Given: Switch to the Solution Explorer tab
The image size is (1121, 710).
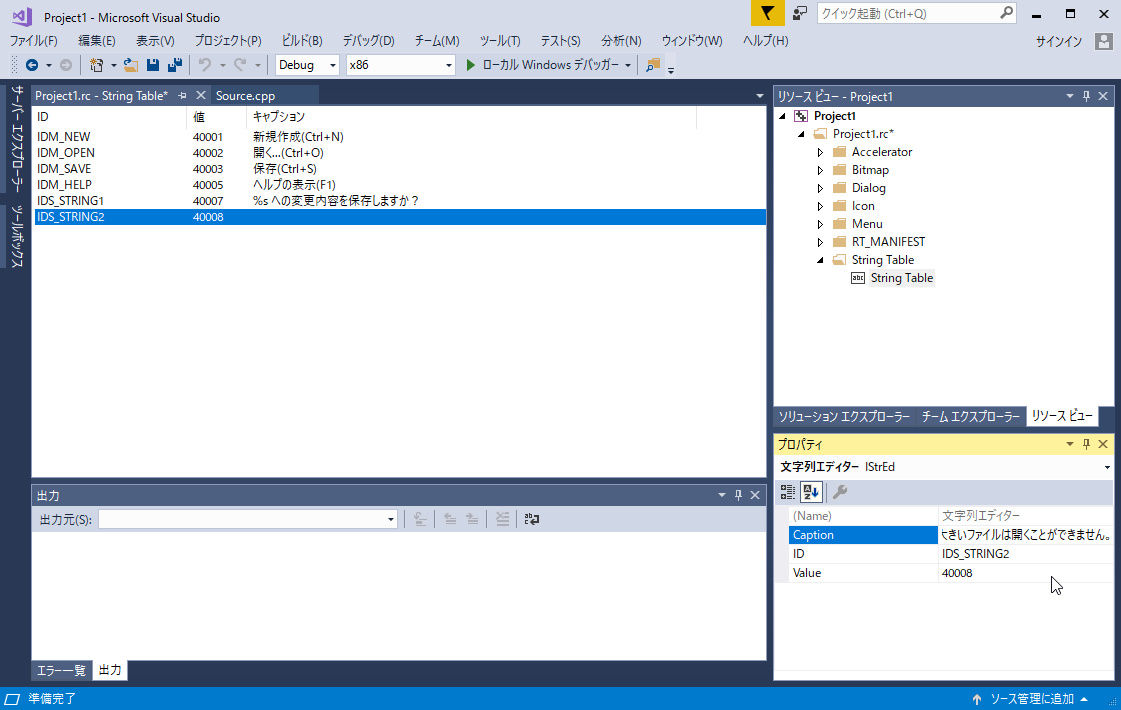Looking at the screenshot, I should click(x=844, y=416).
